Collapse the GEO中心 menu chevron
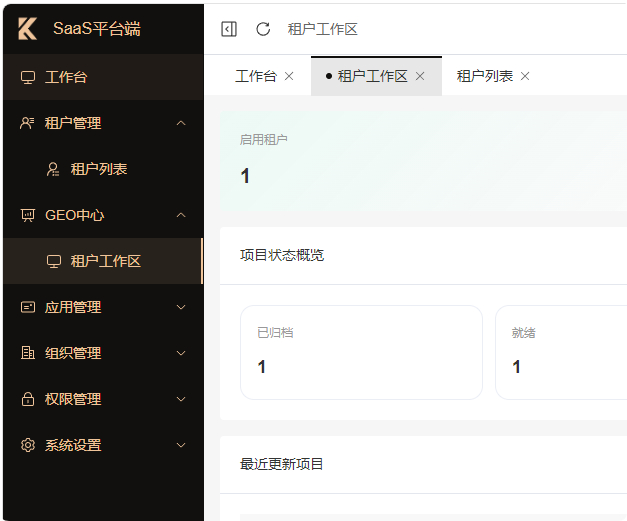Screen dimensions: 627x521 click(181, 215)
